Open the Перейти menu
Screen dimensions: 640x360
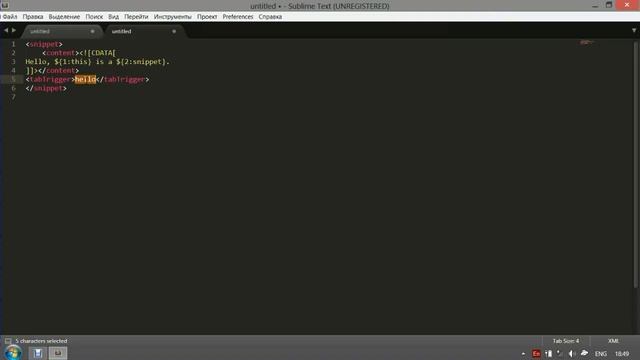pos(136,17)
